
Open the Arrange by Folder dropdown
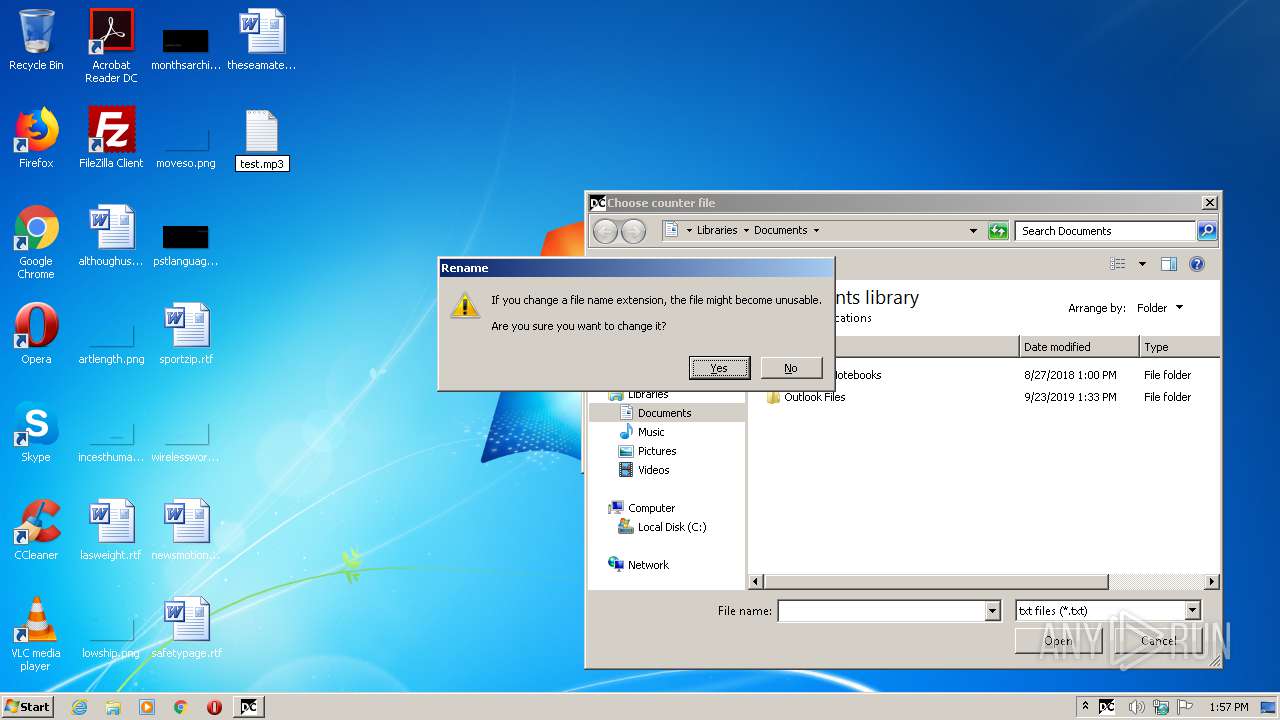tap(1160, 308)
